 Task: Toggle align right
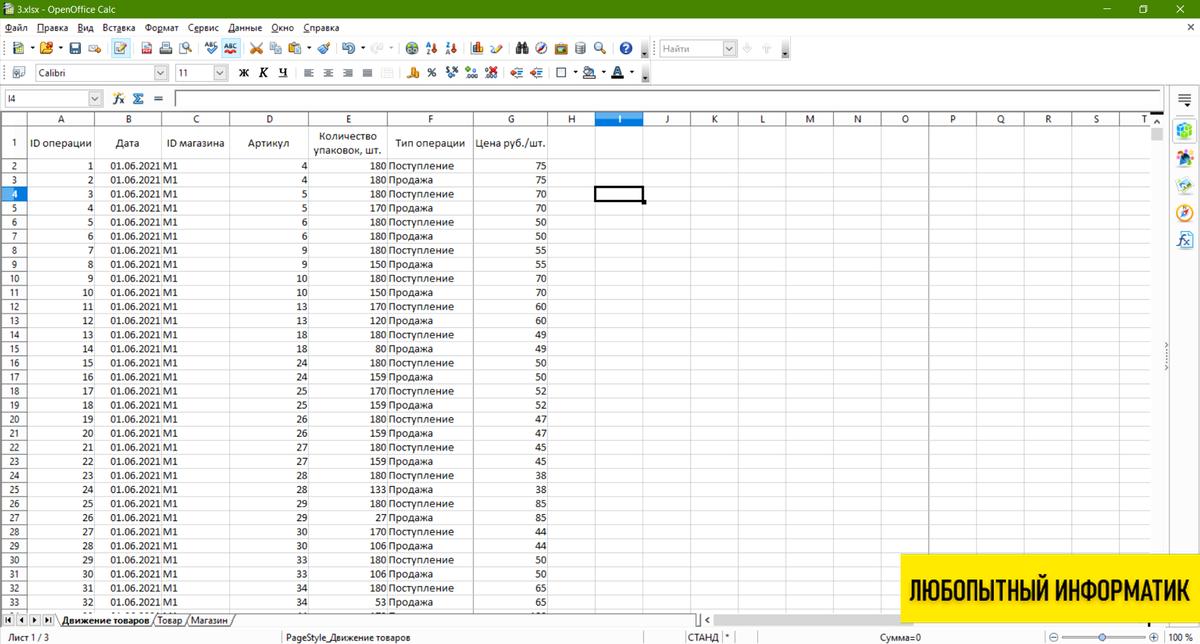(x=348, y=73)
